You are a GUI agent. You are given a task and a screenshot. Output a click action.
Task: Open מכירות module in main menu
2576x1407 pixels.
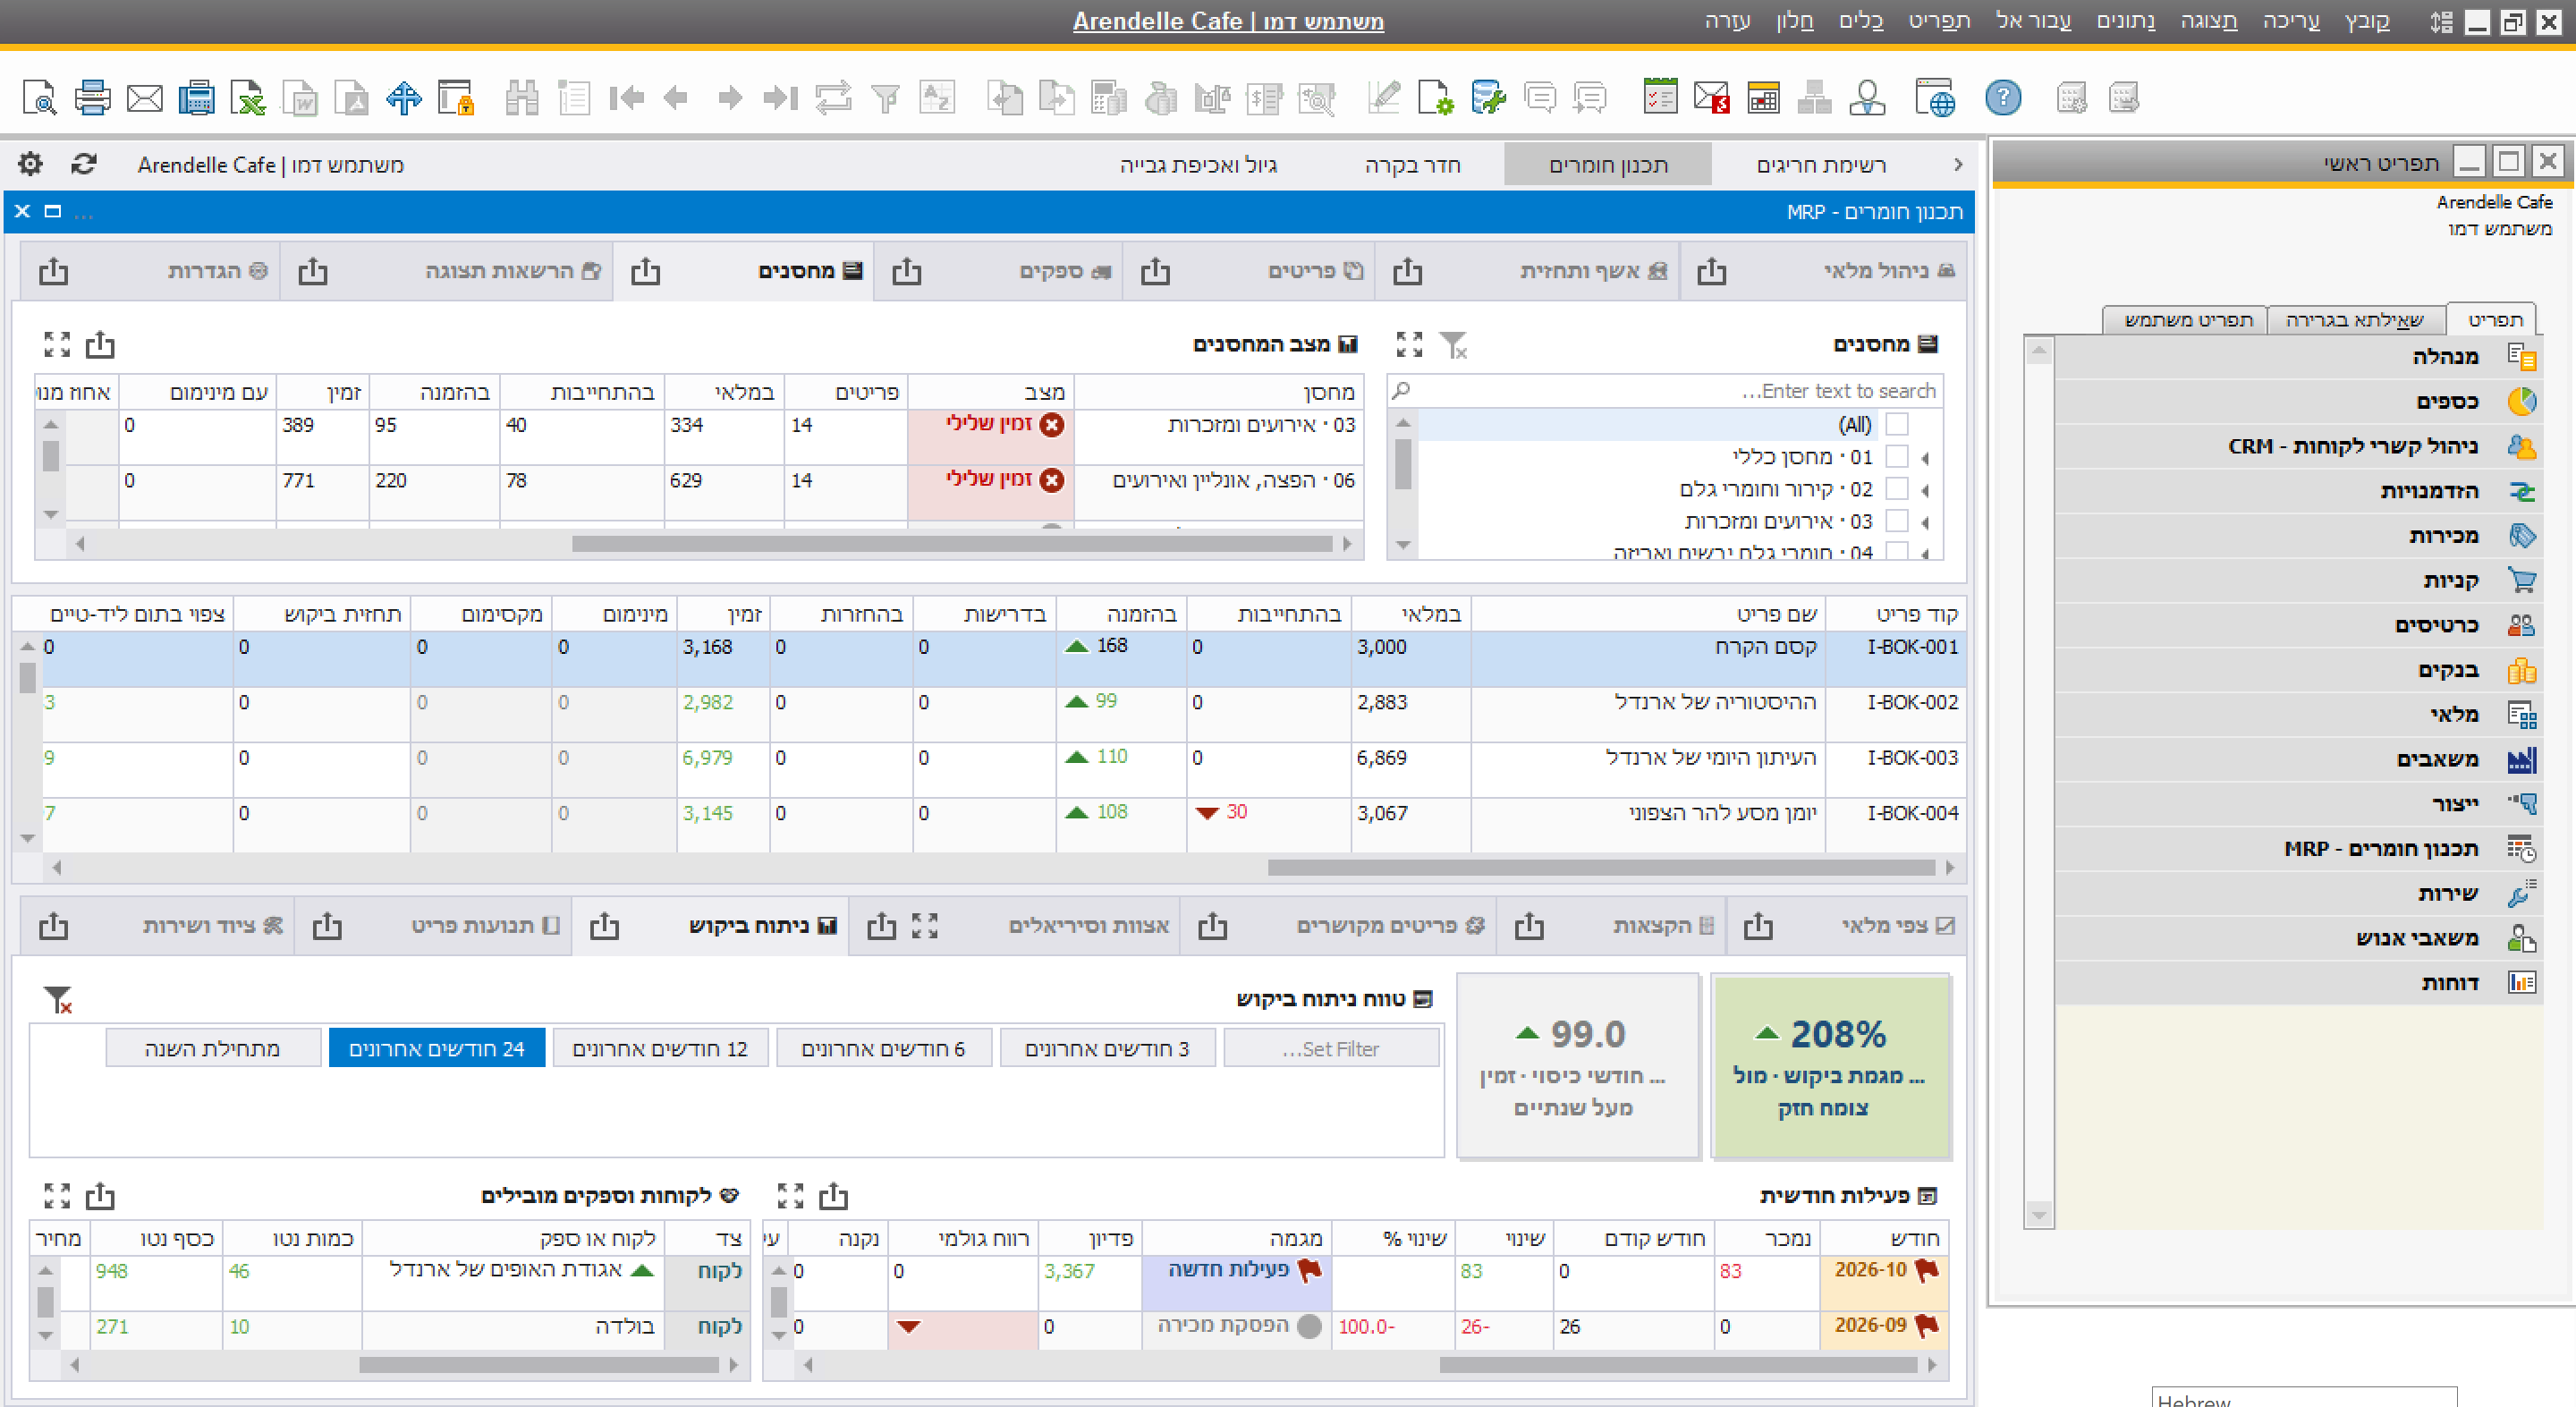[2298, 535]
